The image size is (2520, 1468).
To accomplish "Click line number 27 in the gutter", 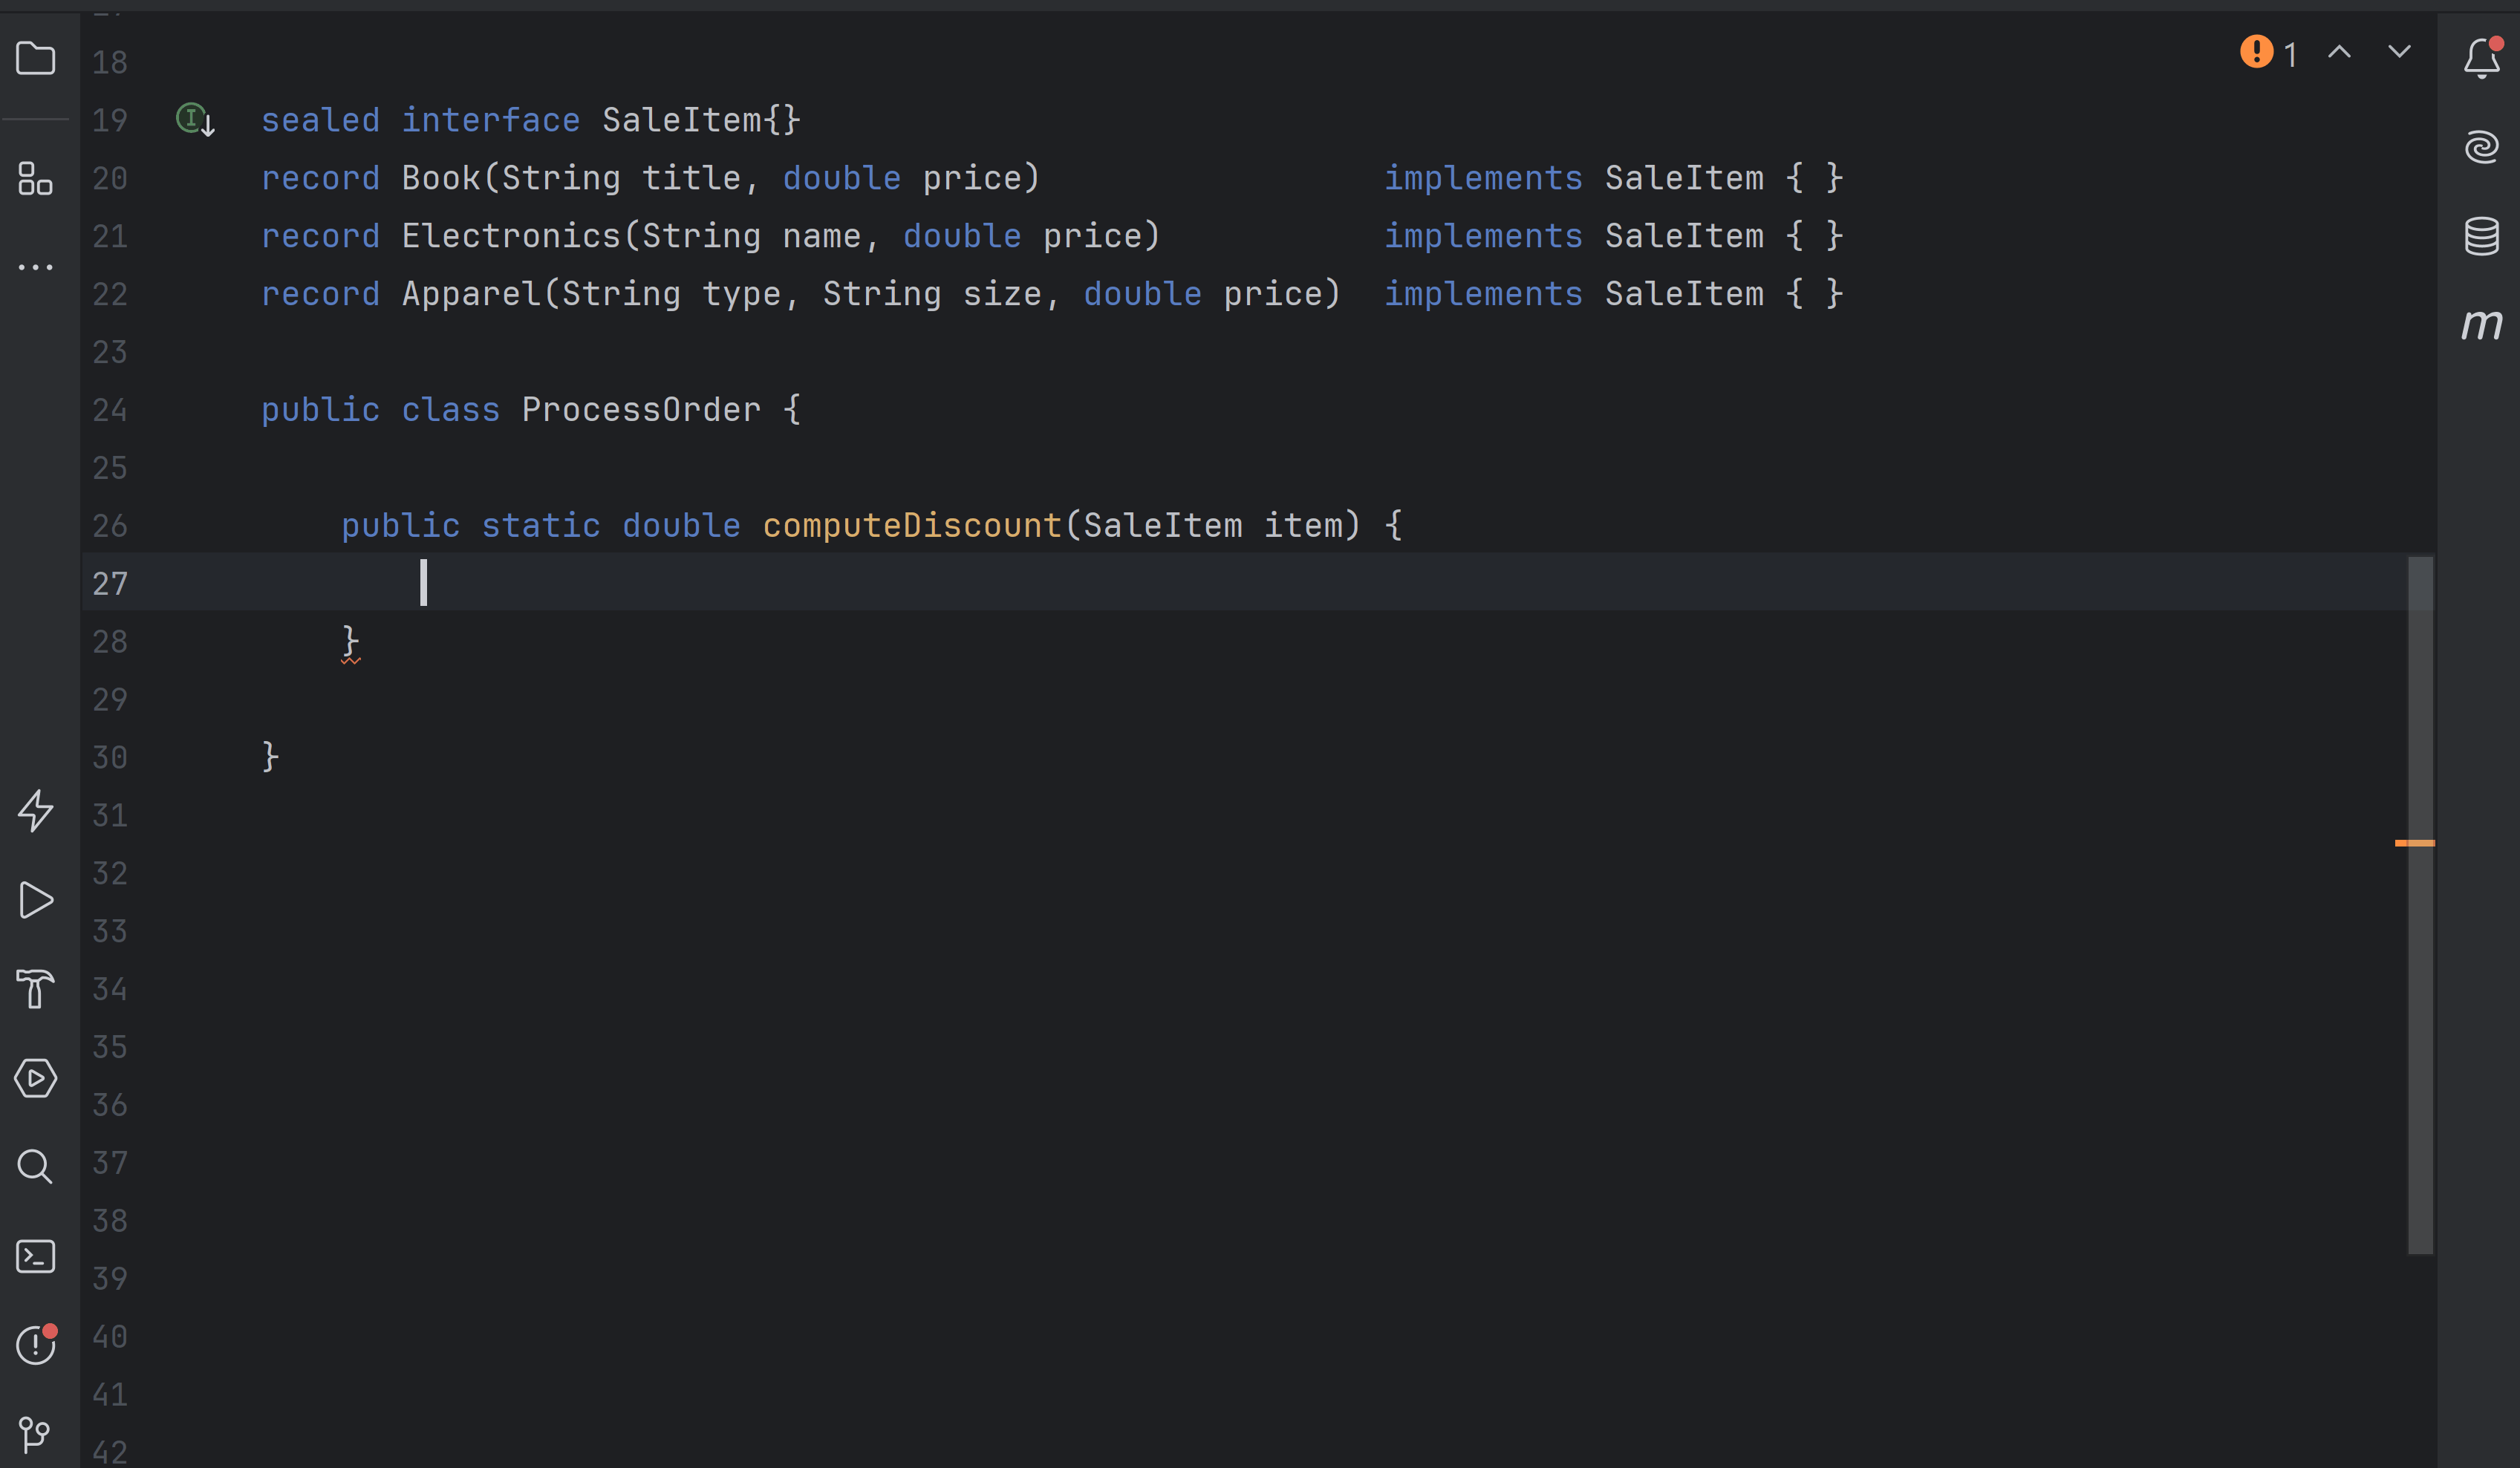I will [110, 584].
